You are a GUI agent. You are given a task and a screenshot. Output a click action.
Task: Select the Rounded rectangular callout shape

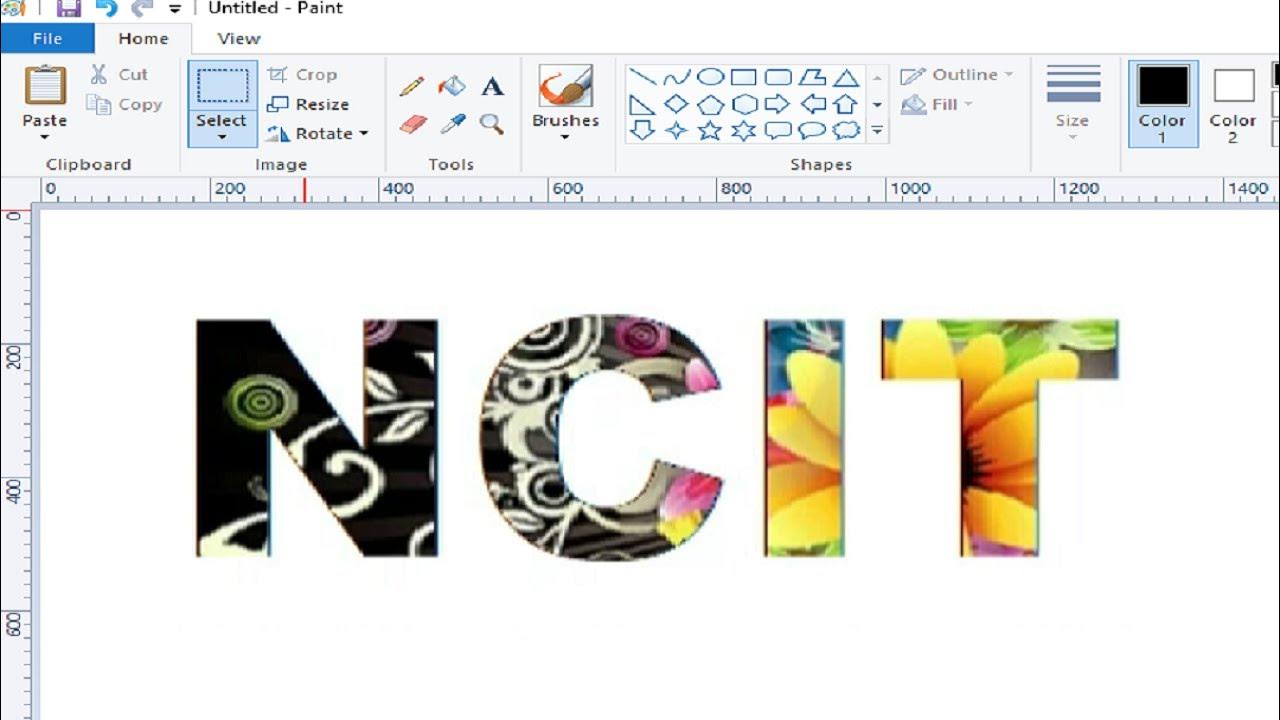pyautogui.click(x=778, y=130)
